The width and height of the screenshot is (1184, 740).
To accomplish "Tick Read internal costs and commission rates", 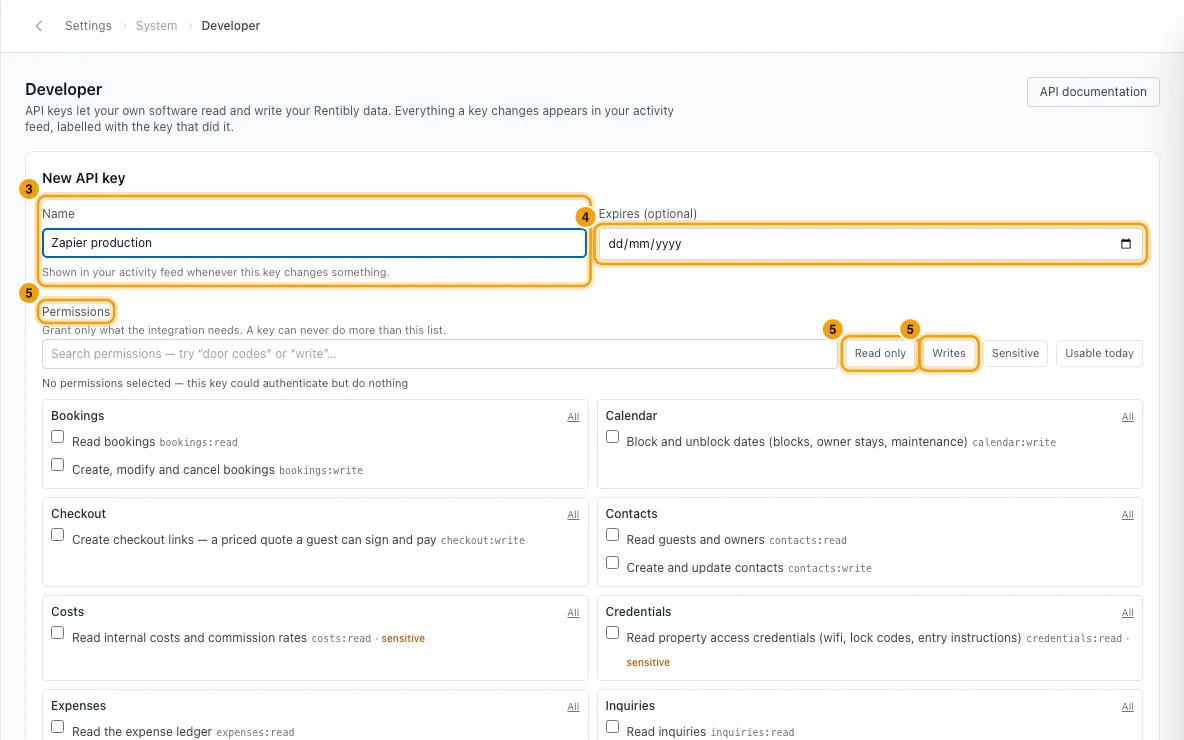I will coord(57,633).
